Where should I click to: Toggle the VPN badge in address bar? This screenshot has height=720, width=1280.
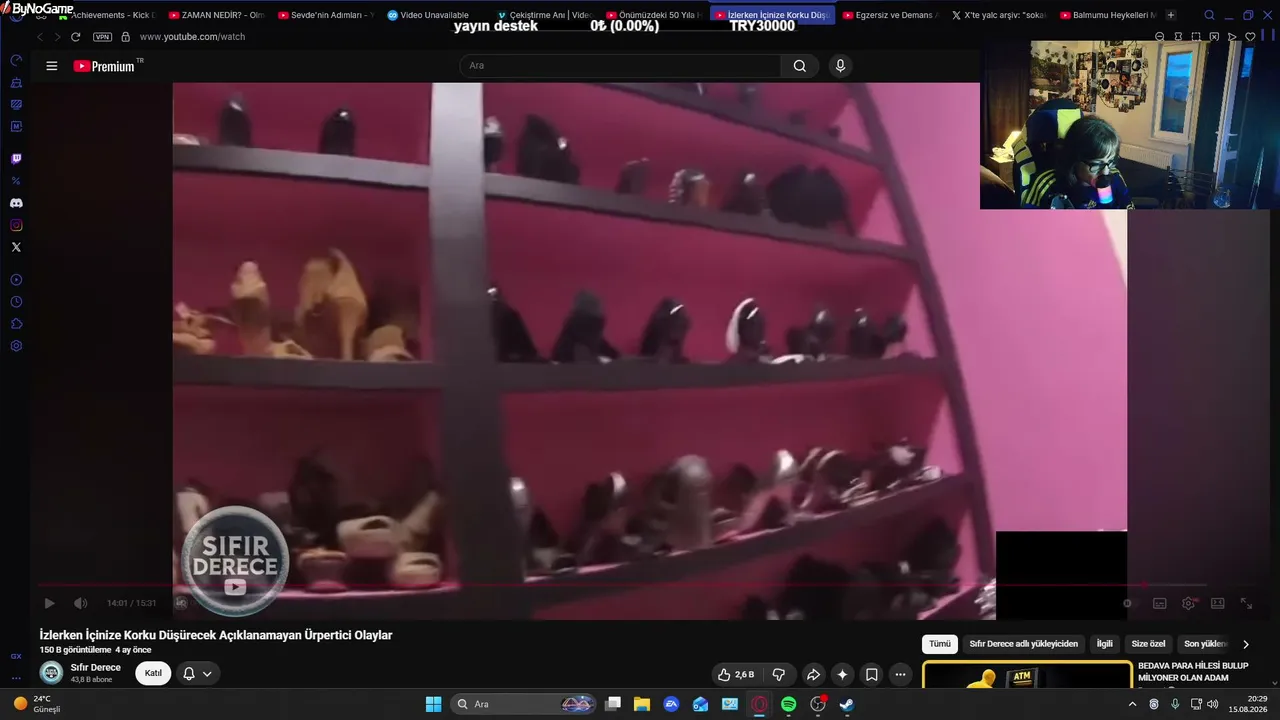102,37
